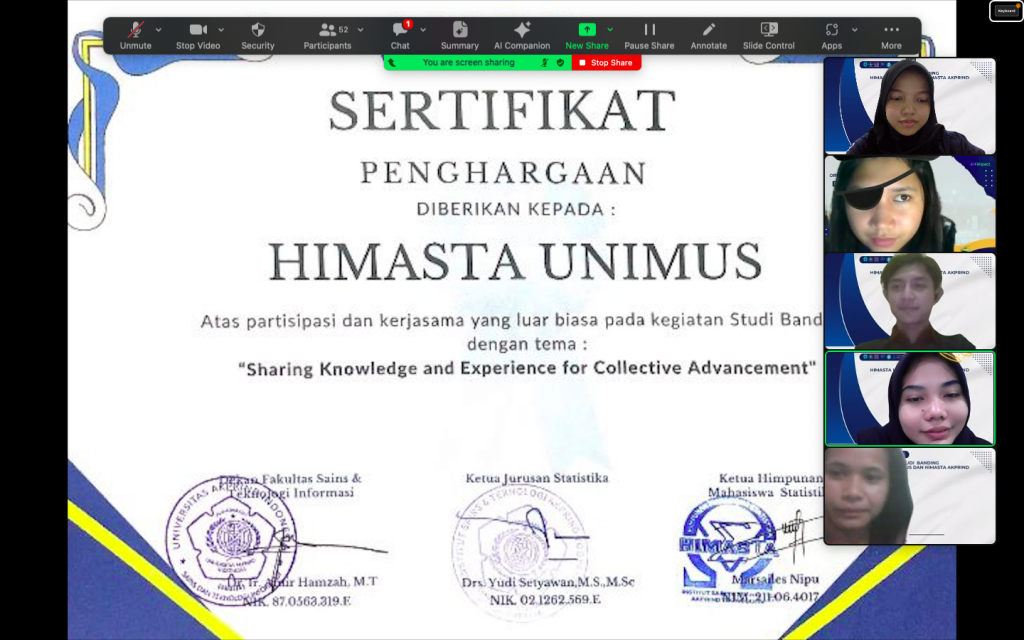The image size is (1024, 640).
Task: Click the name 'Drs. Yudi Setyawan,M.S.,M.Sc'
Action: (548, 582)
